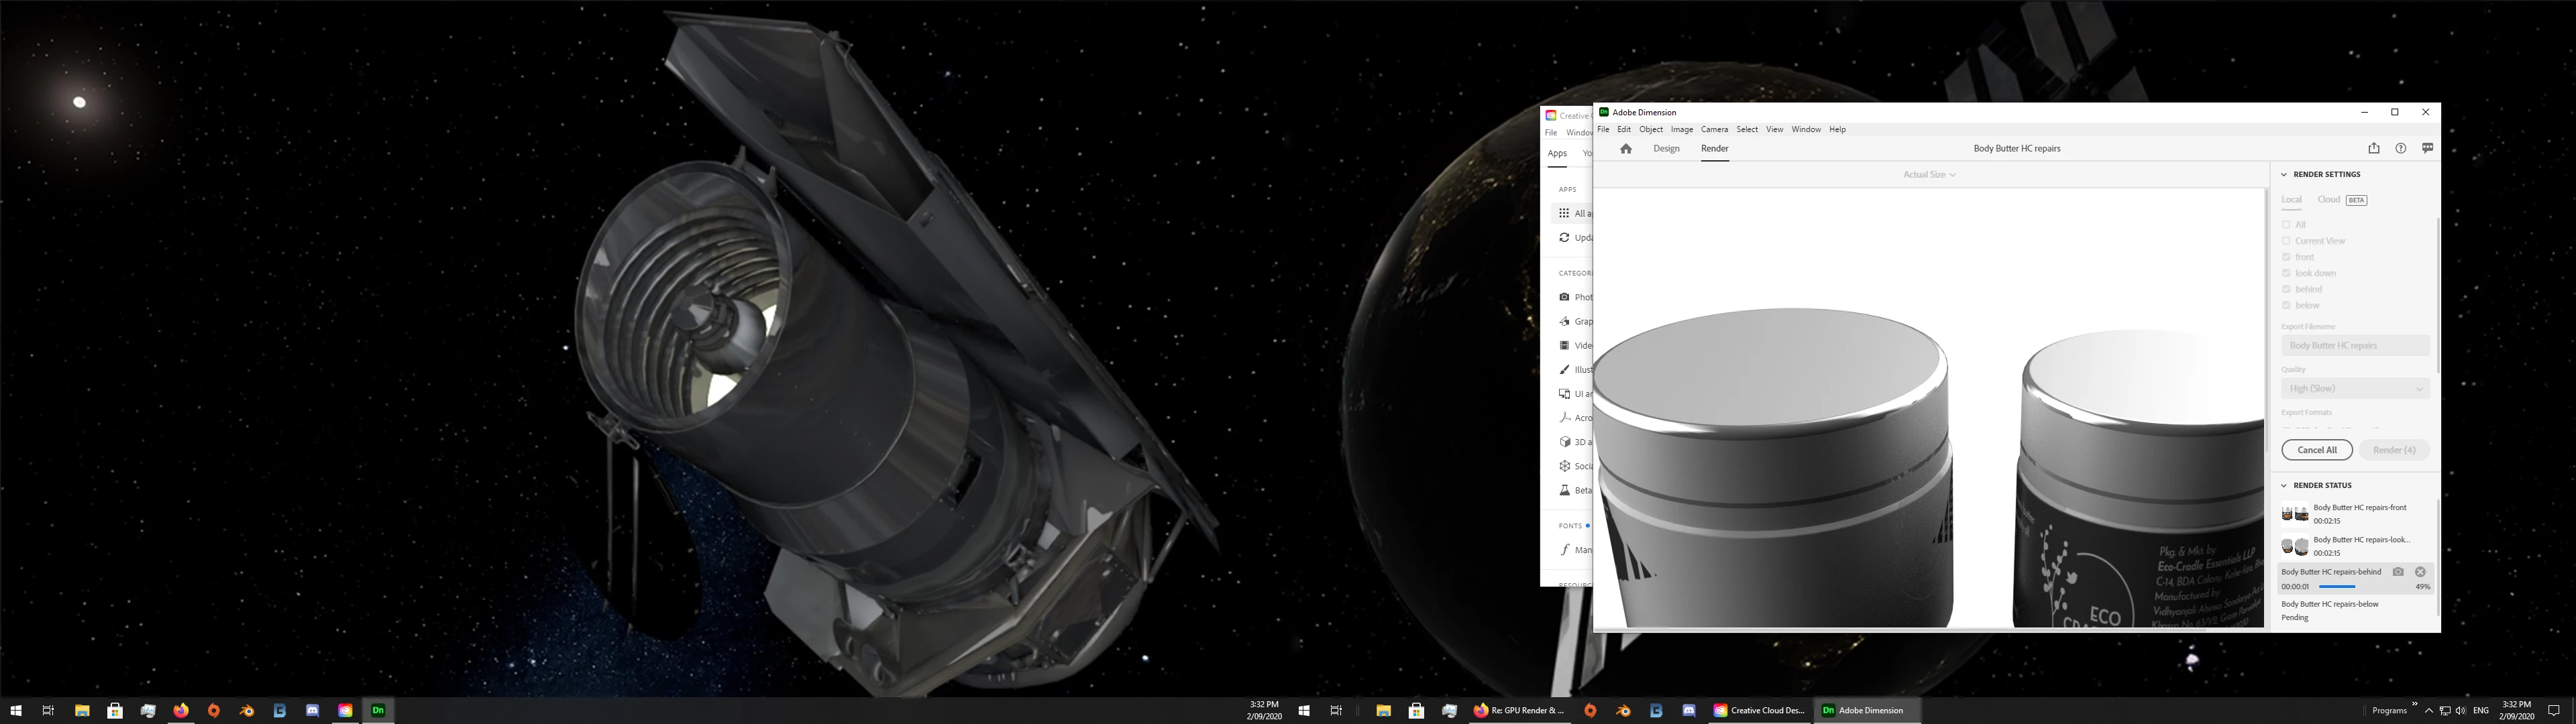Image resolution: width=2576 pixels, height=724 pixels.
Task: Click the Home icon in Dimension
Action: point(1626,149)
